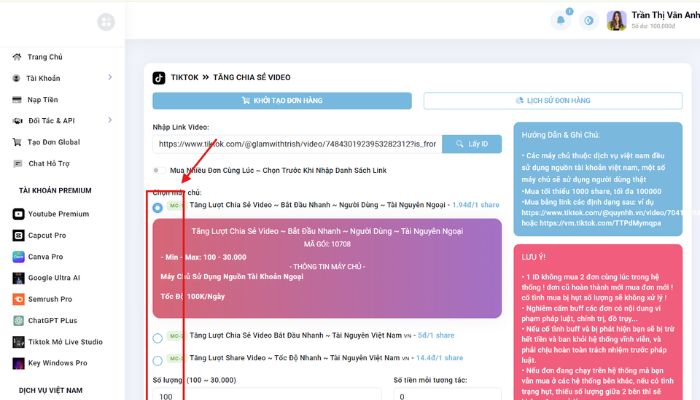Toggle the dark mode theme icon
The width and height of the screenshot is (700, 400).
tap(589, 20)
